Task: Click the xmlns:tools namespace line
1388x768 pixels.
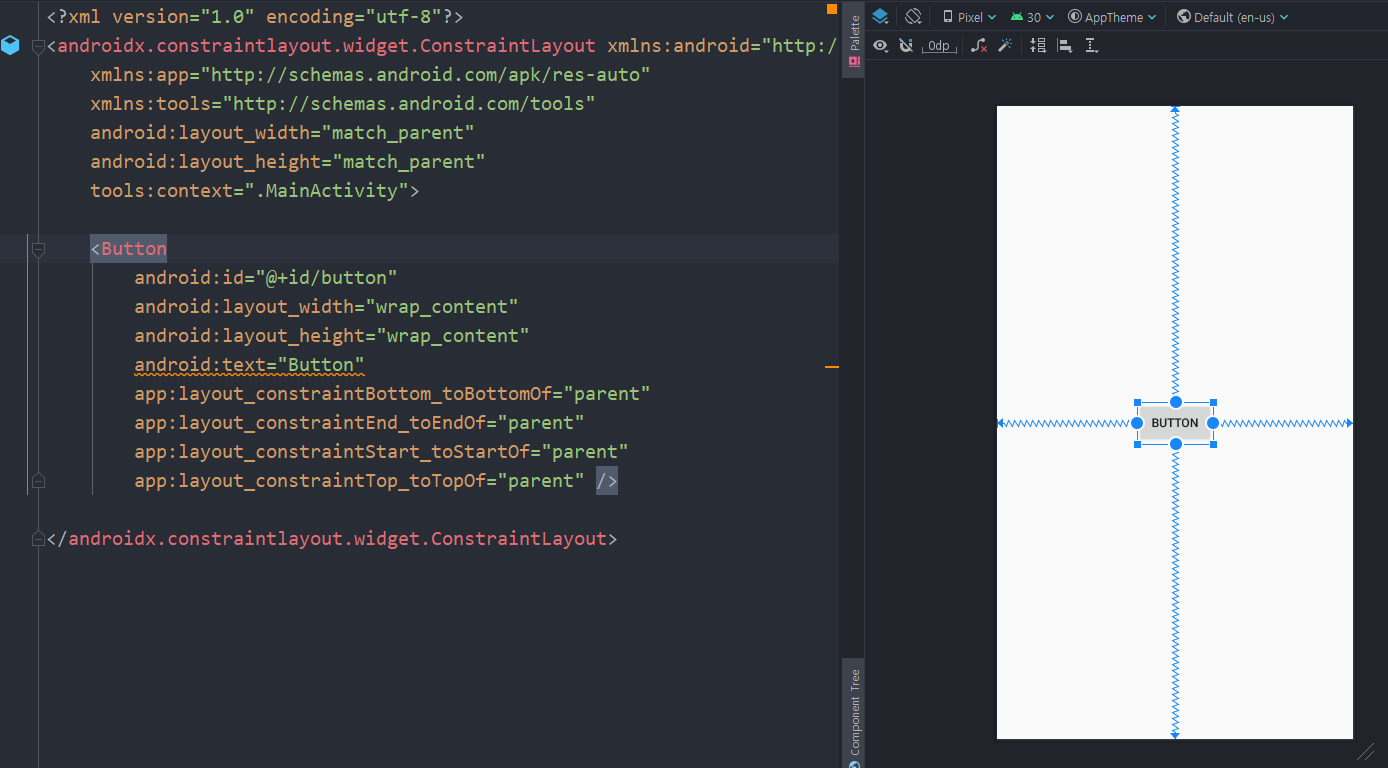Action: [x=343, y=104]
